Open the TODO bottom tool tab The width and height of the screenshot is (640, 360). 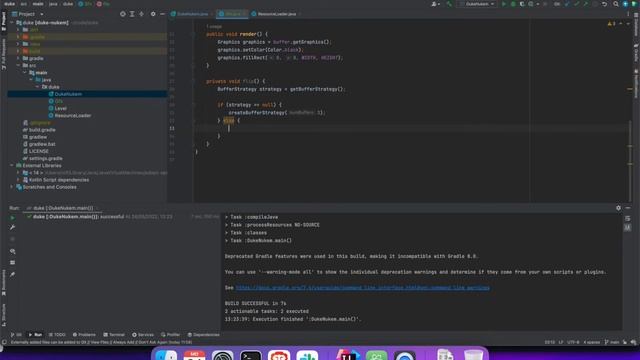coord(57,335)
